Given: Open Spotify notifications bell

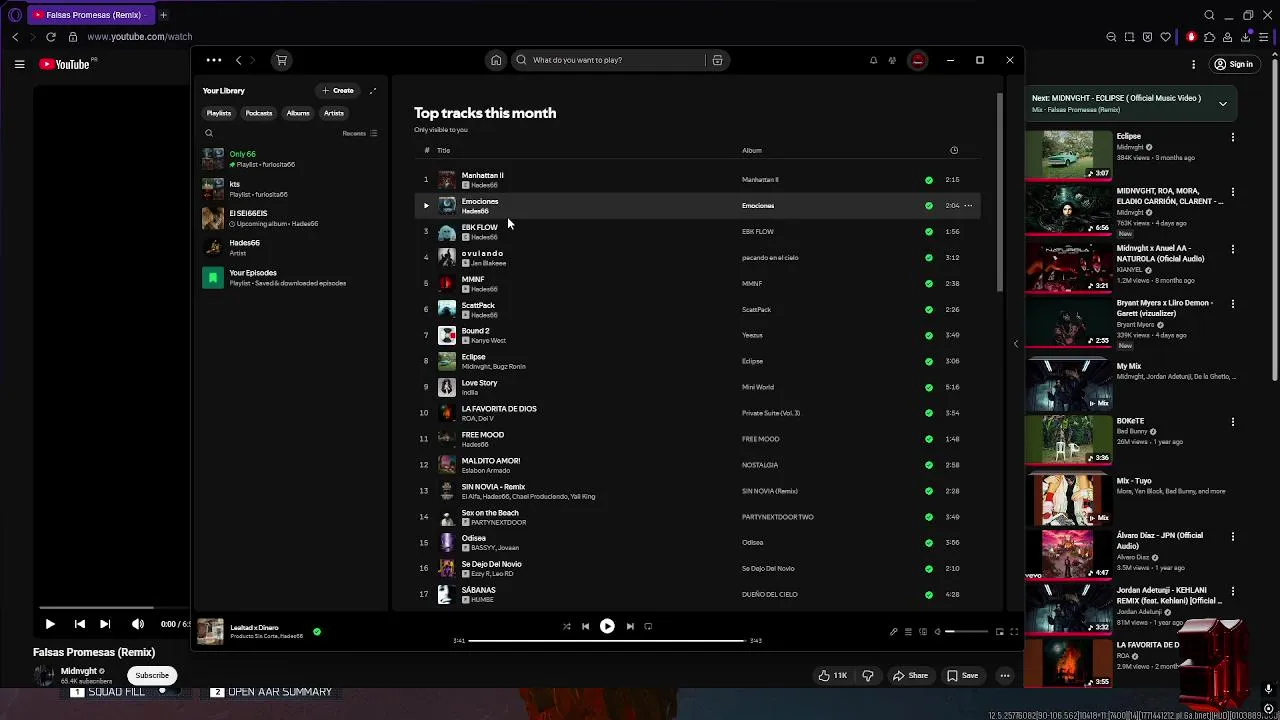Looking at the screenshot, I should pos(873,60).
